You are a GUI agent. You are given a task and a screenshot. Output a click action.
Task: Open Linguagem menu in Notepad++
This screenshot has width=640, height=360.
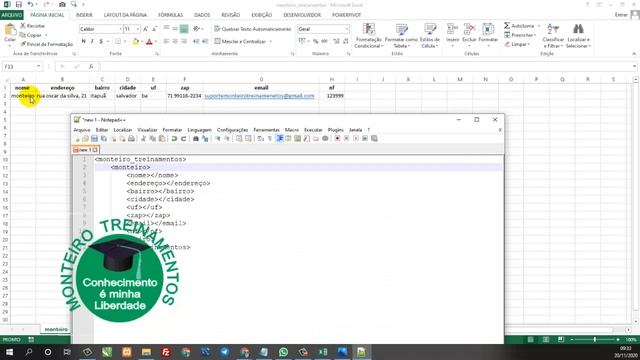[200, 130]
